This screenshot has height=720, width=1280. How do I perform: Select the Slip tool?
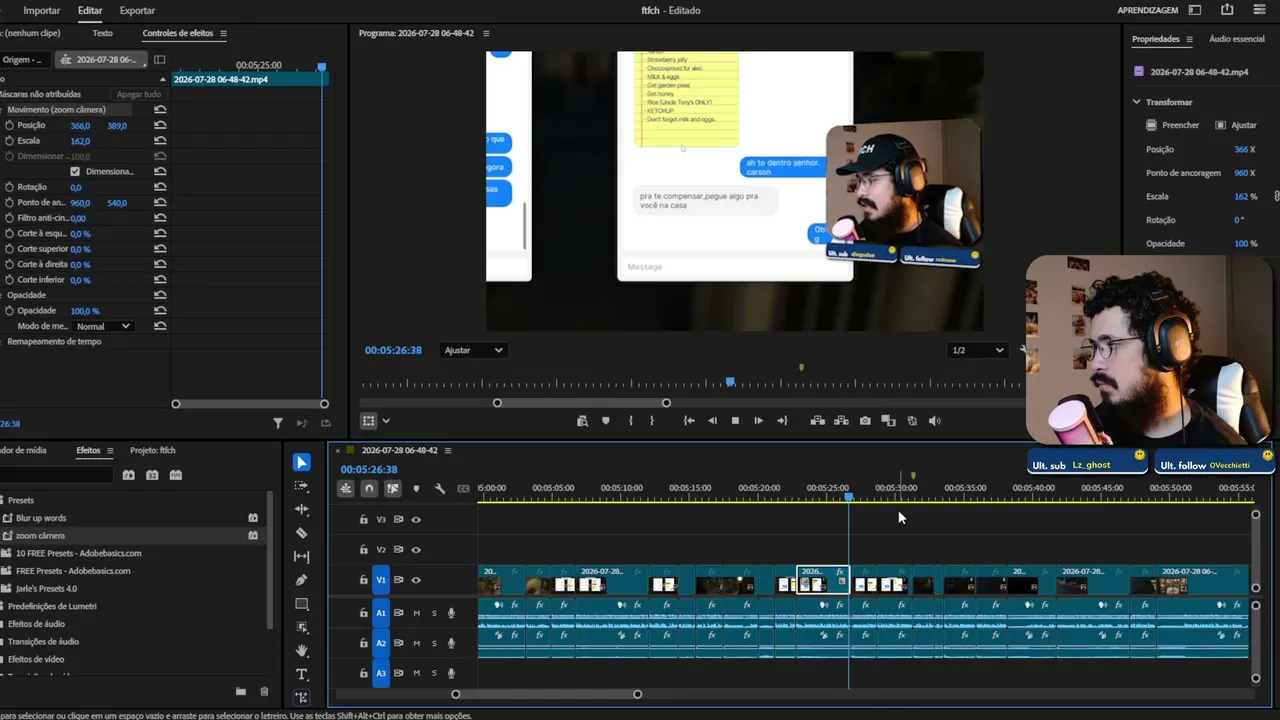pos(302,557)
